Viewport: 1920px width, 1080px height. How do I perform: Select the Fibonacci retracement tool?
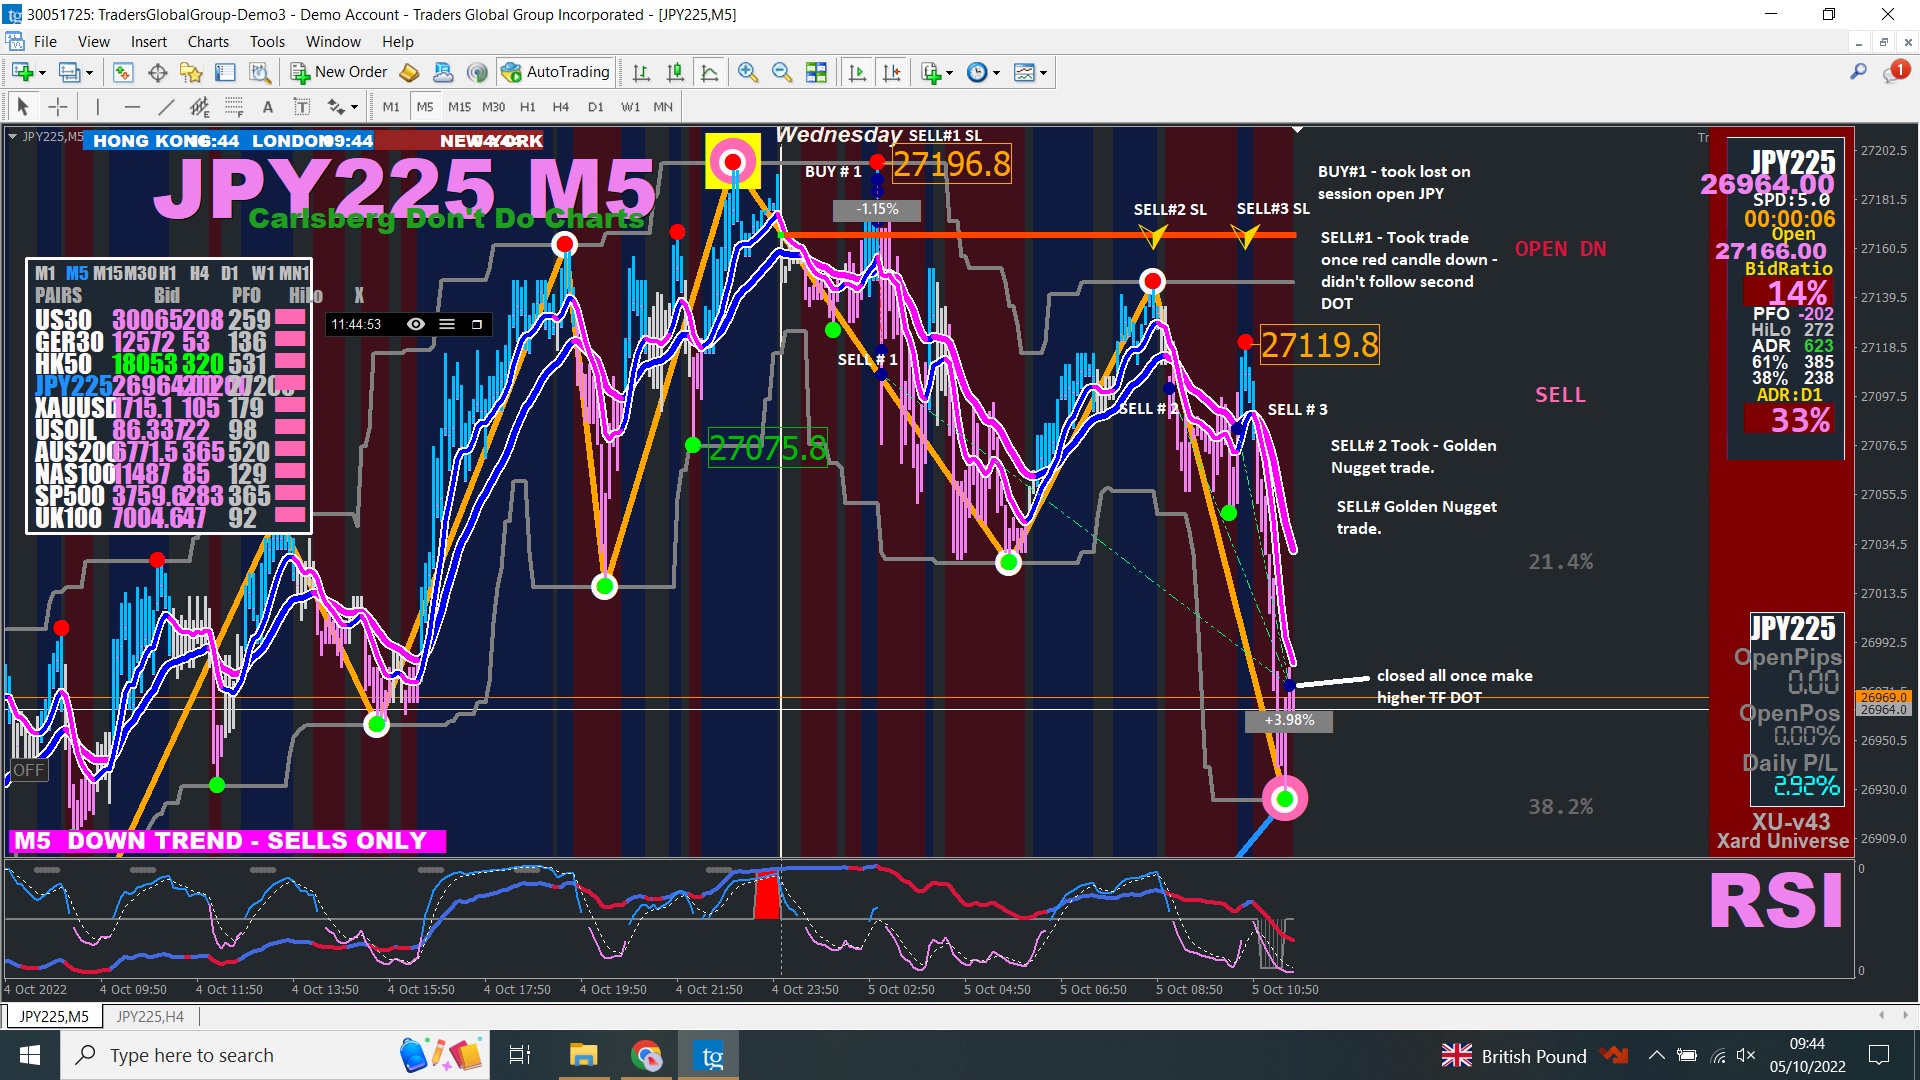click(x=234, y=107)
